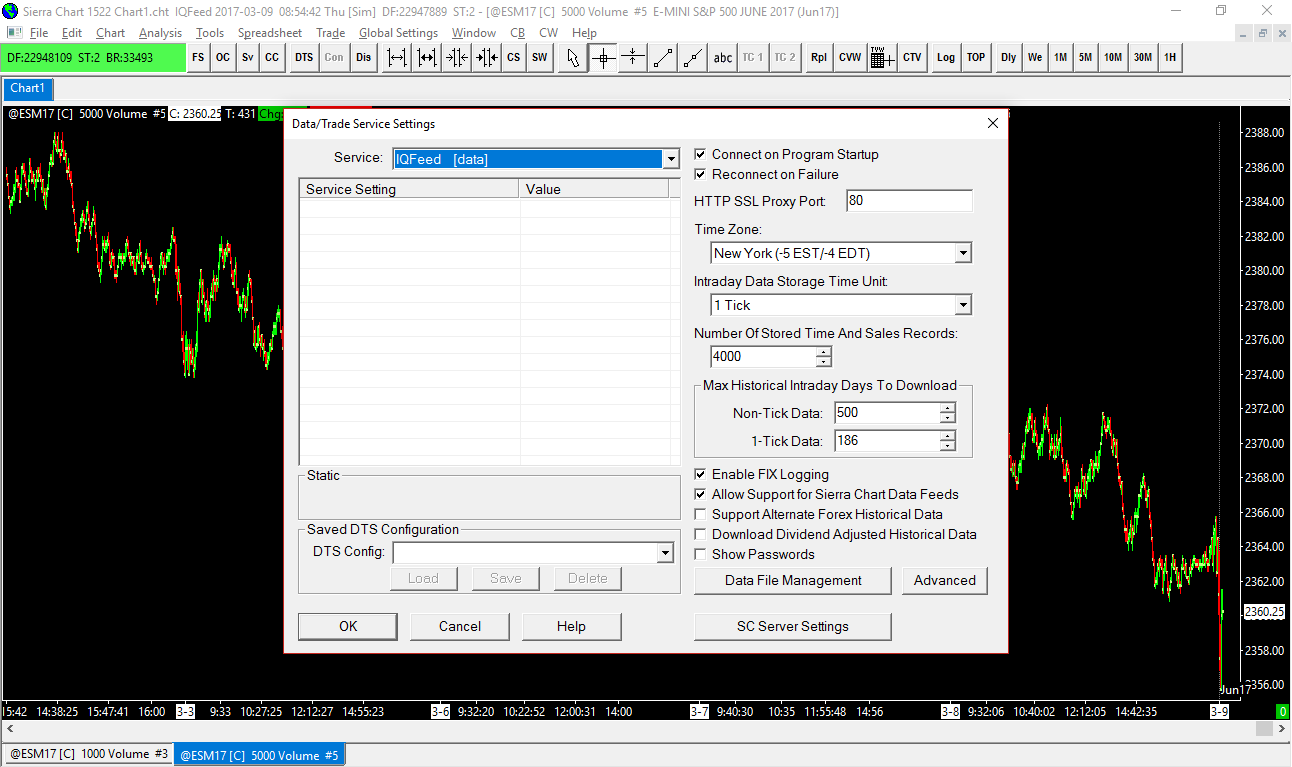This screenshot has height=767, width=1292.
Task: Click the TOP toolbar button
Action: 976,58
